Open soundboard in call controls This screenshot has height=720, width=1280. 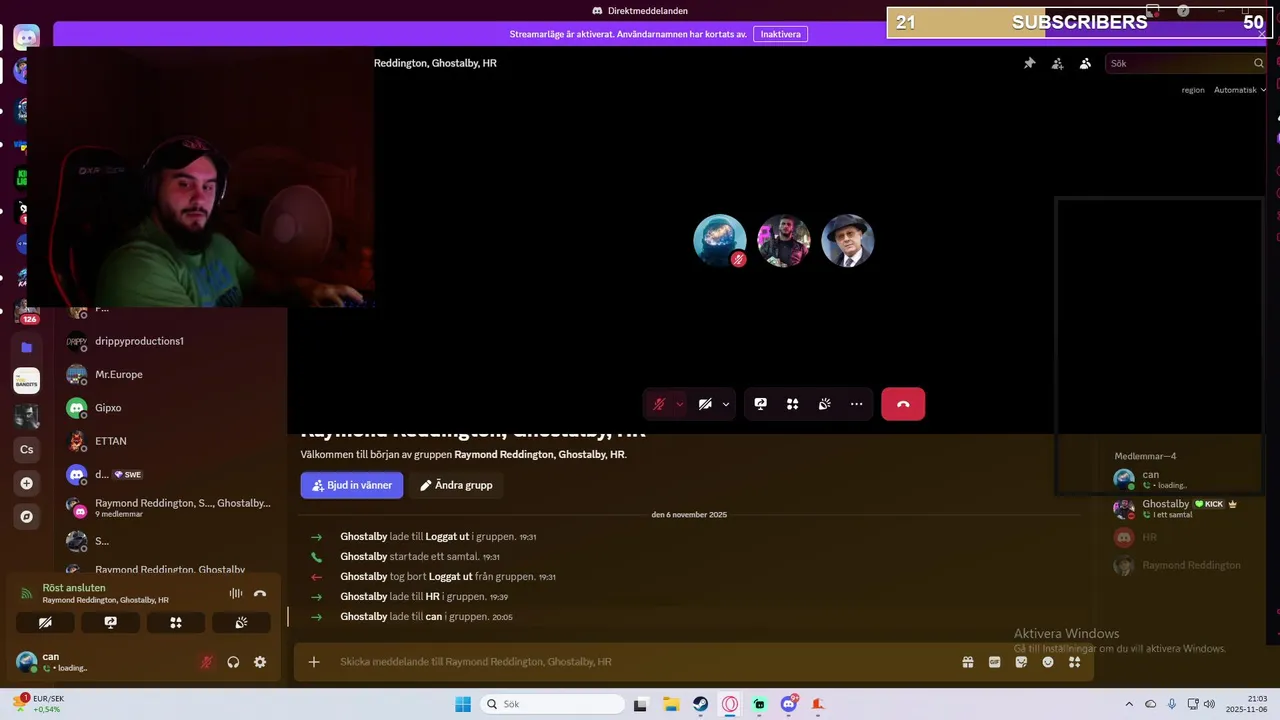[824, 404]
